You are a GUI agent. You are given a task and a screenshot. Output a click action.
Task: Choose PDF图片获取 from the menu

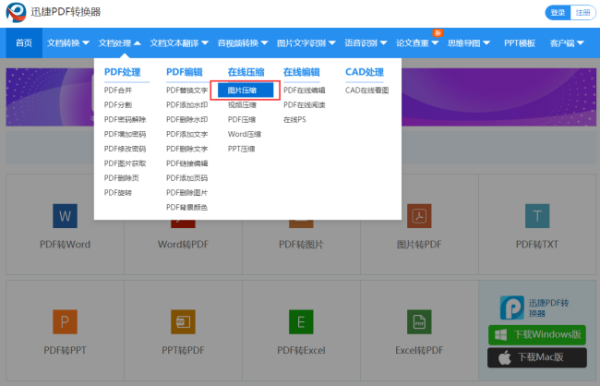[x=125, y=163]
